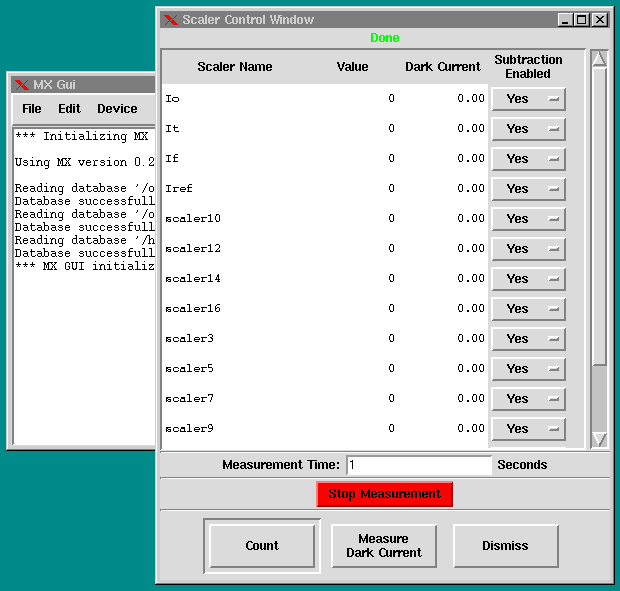Image resolution: width=620 pixels, height=591 pixels.
Task: Click the Measure Dark Current button
Action: (384, 546)
